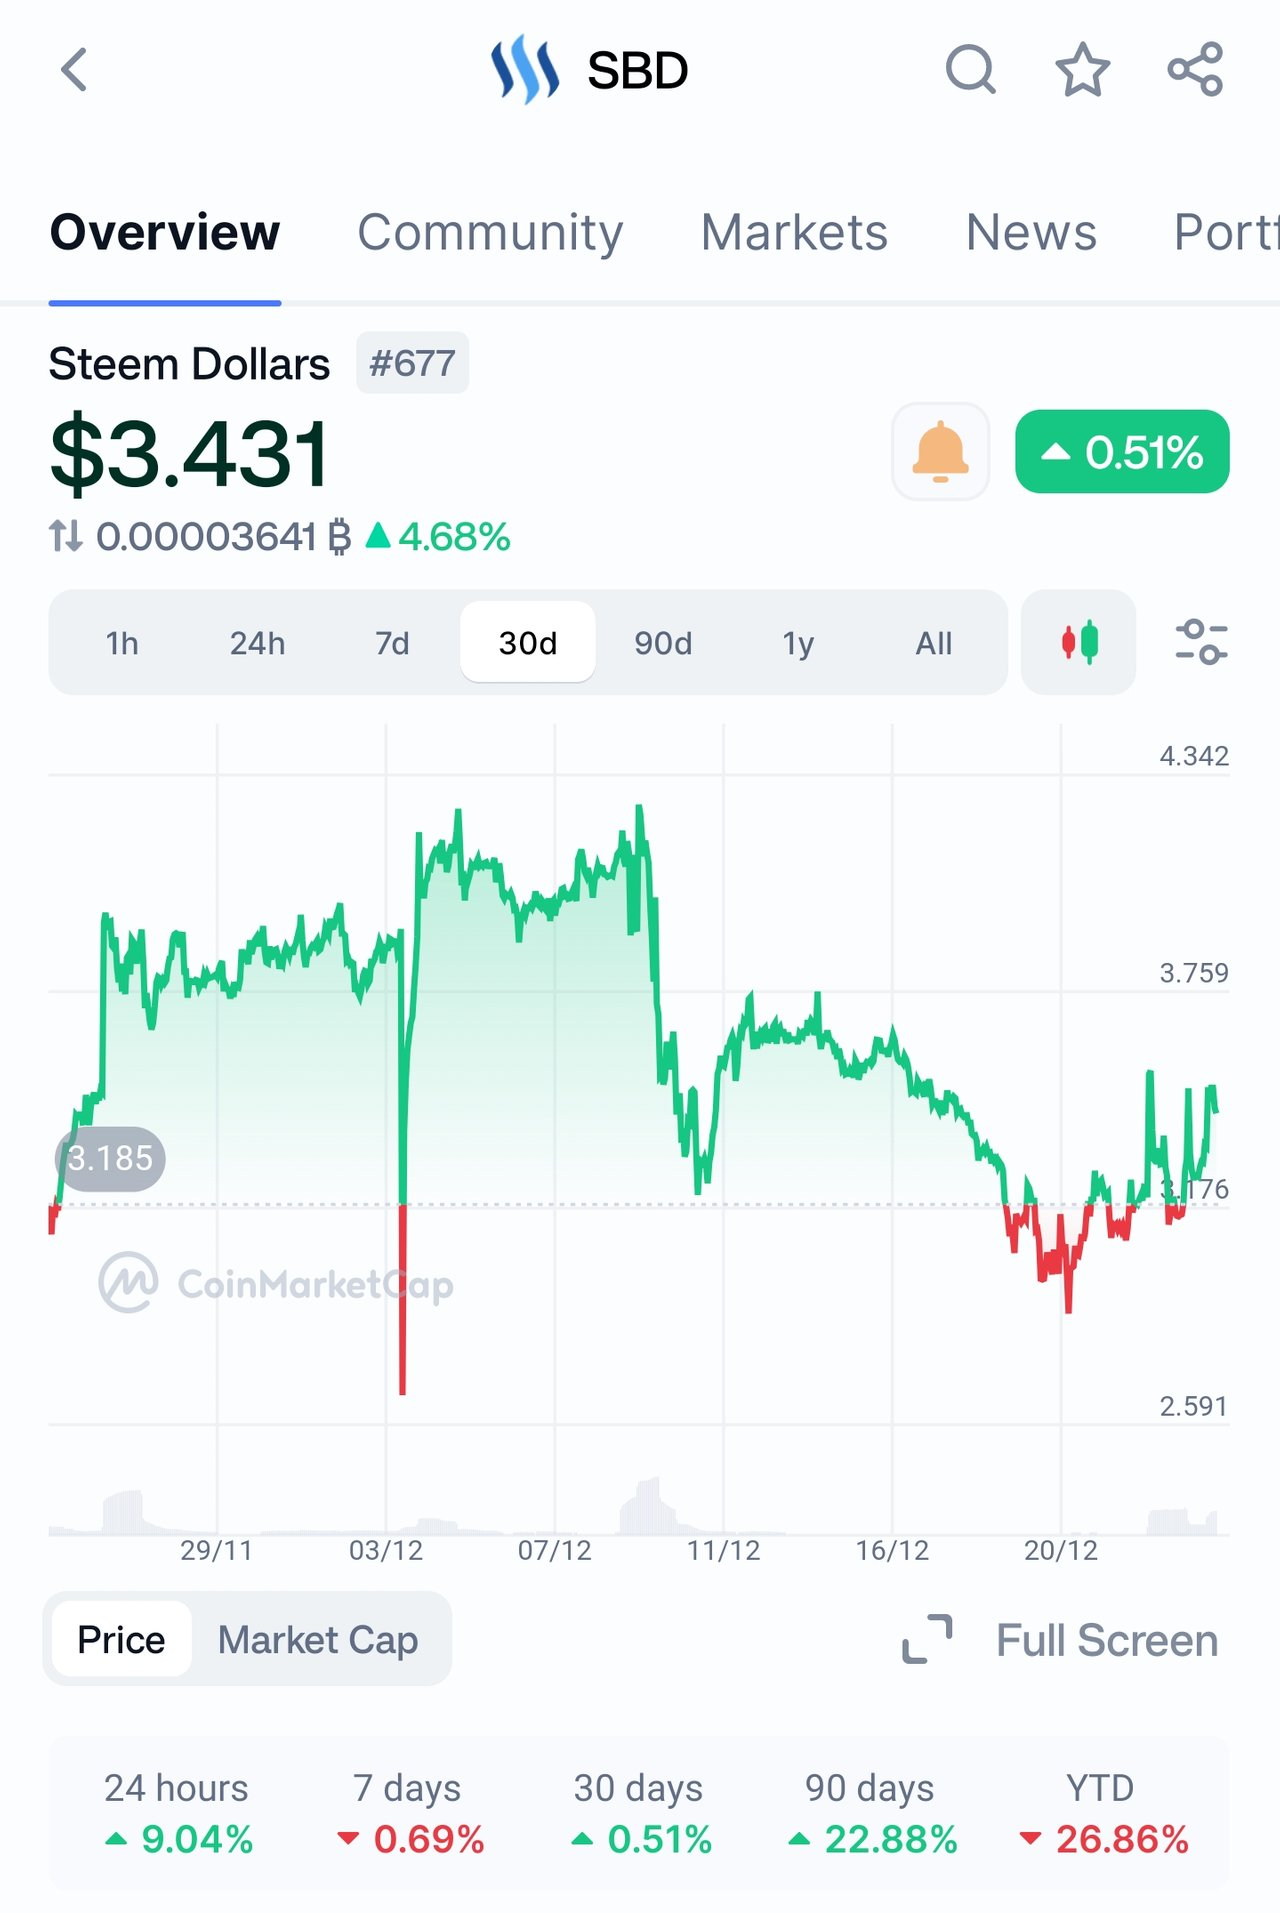Add SBD to watchlist with star icon
The height and width of the screenshot is (1913, 1280).
[x=1083, y=70]
